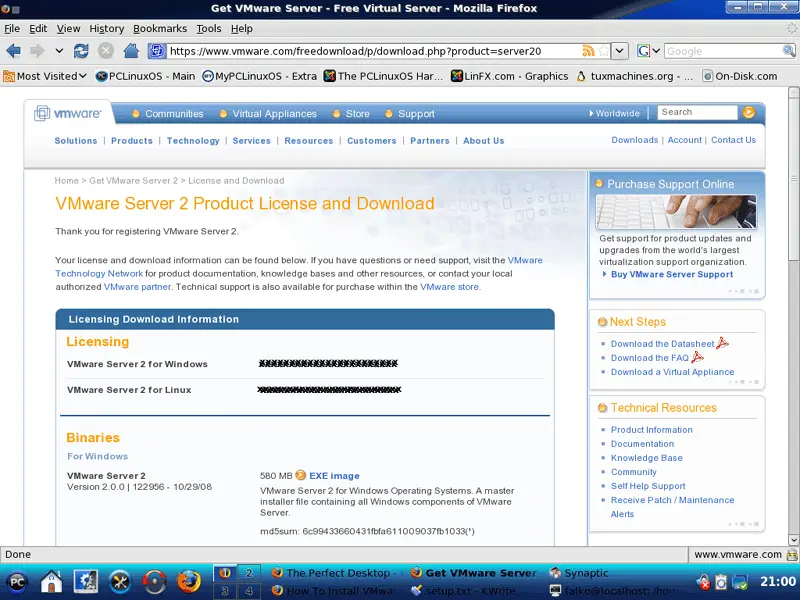Click the PDF icon next to Download the FAQ
800x600 pixels.
pos(697,357)
